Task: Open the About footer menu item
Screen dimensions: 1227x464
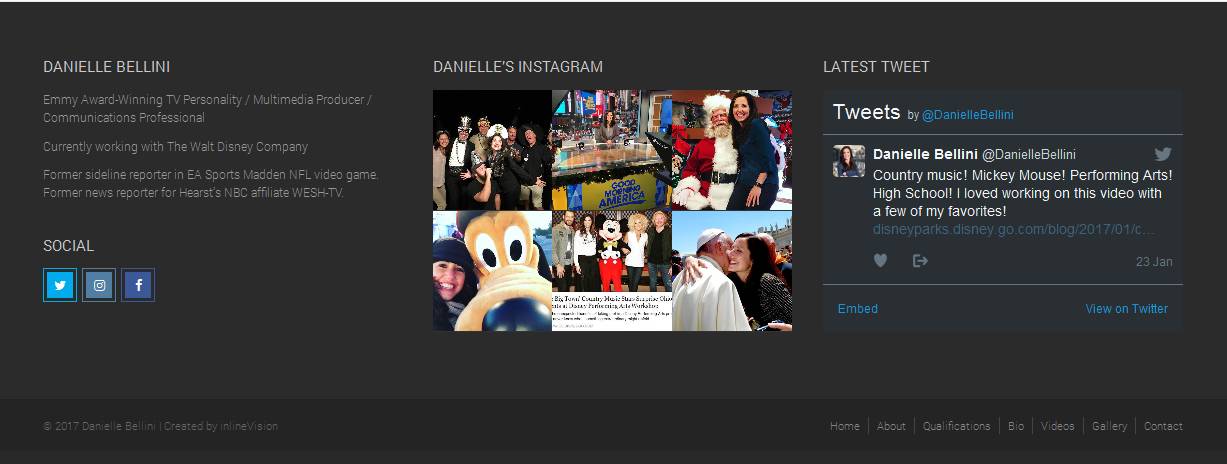Action: pos(891,426)
